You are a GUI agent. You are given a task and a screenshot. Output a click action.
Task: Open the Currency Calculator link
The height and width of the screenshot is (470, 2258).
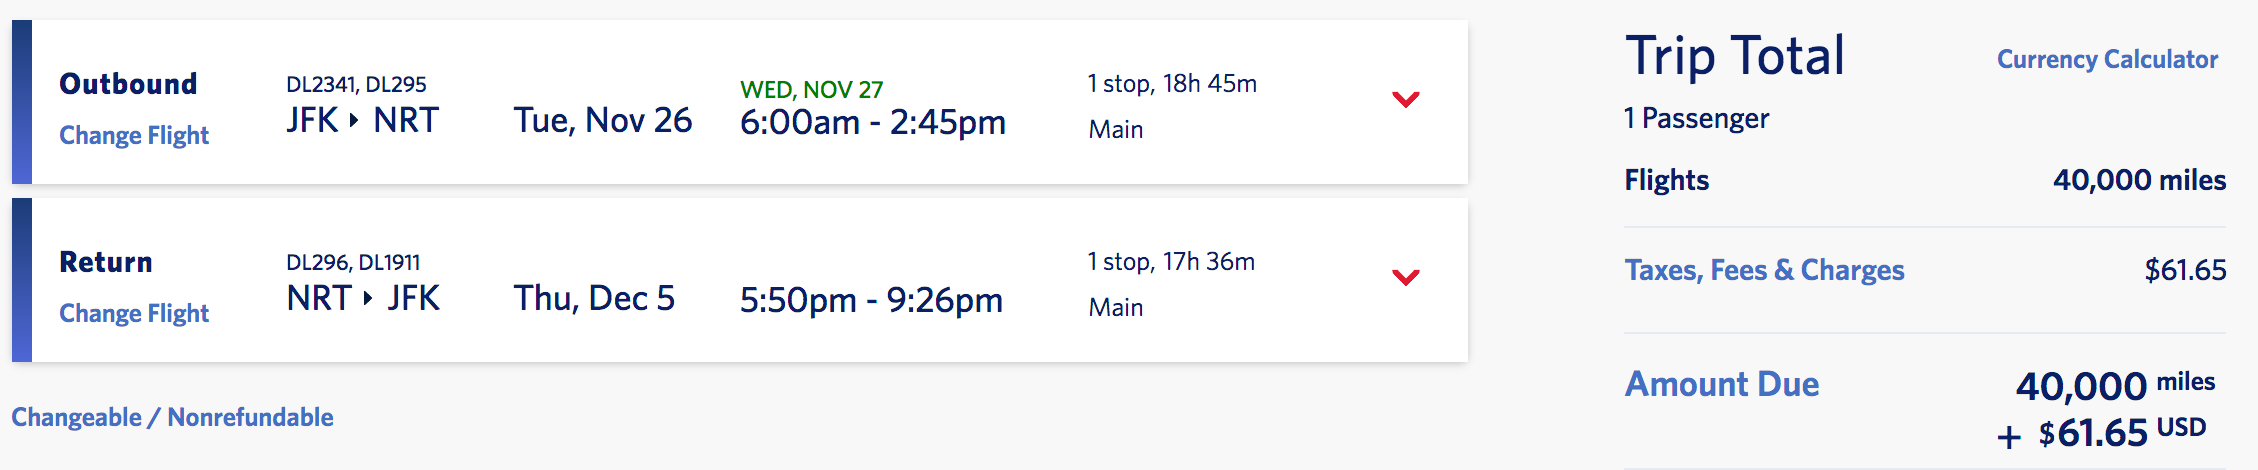pos(2107,60)
